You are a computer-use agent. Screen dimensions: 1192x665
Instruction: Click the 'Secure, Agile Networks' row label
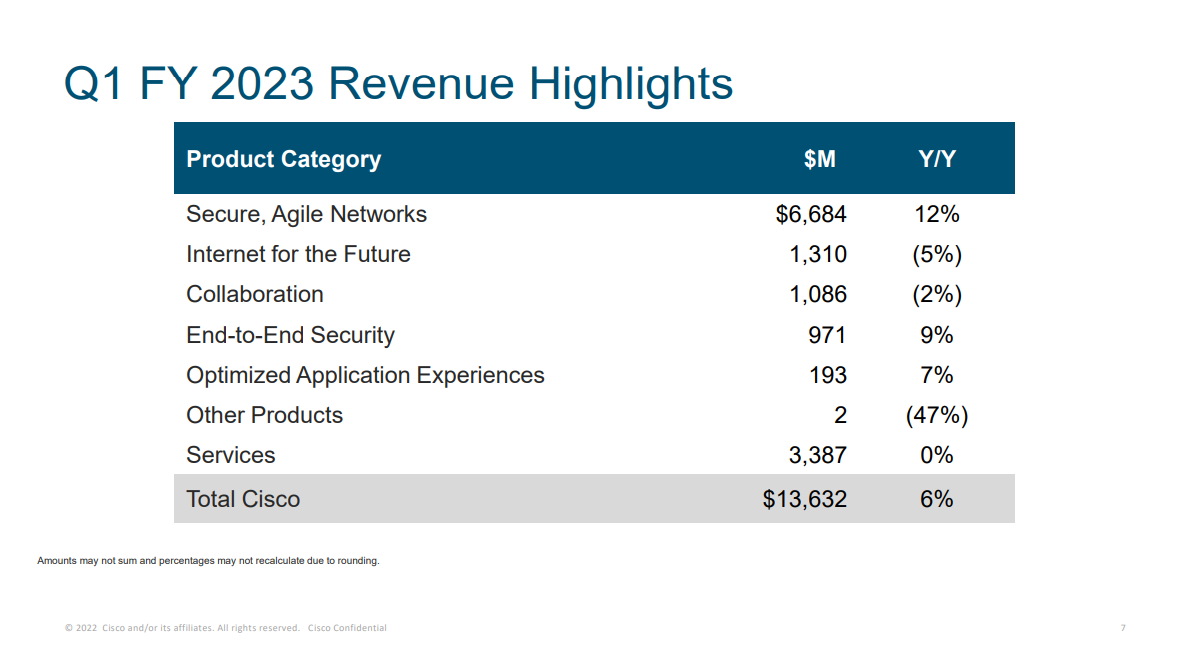[x=306, y=214]
